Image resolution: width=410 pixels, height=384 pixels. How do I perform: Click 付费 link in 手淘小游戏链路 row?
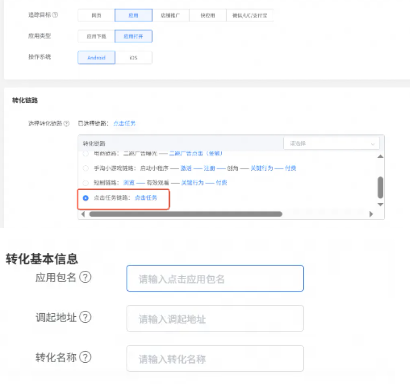(291, 168)
